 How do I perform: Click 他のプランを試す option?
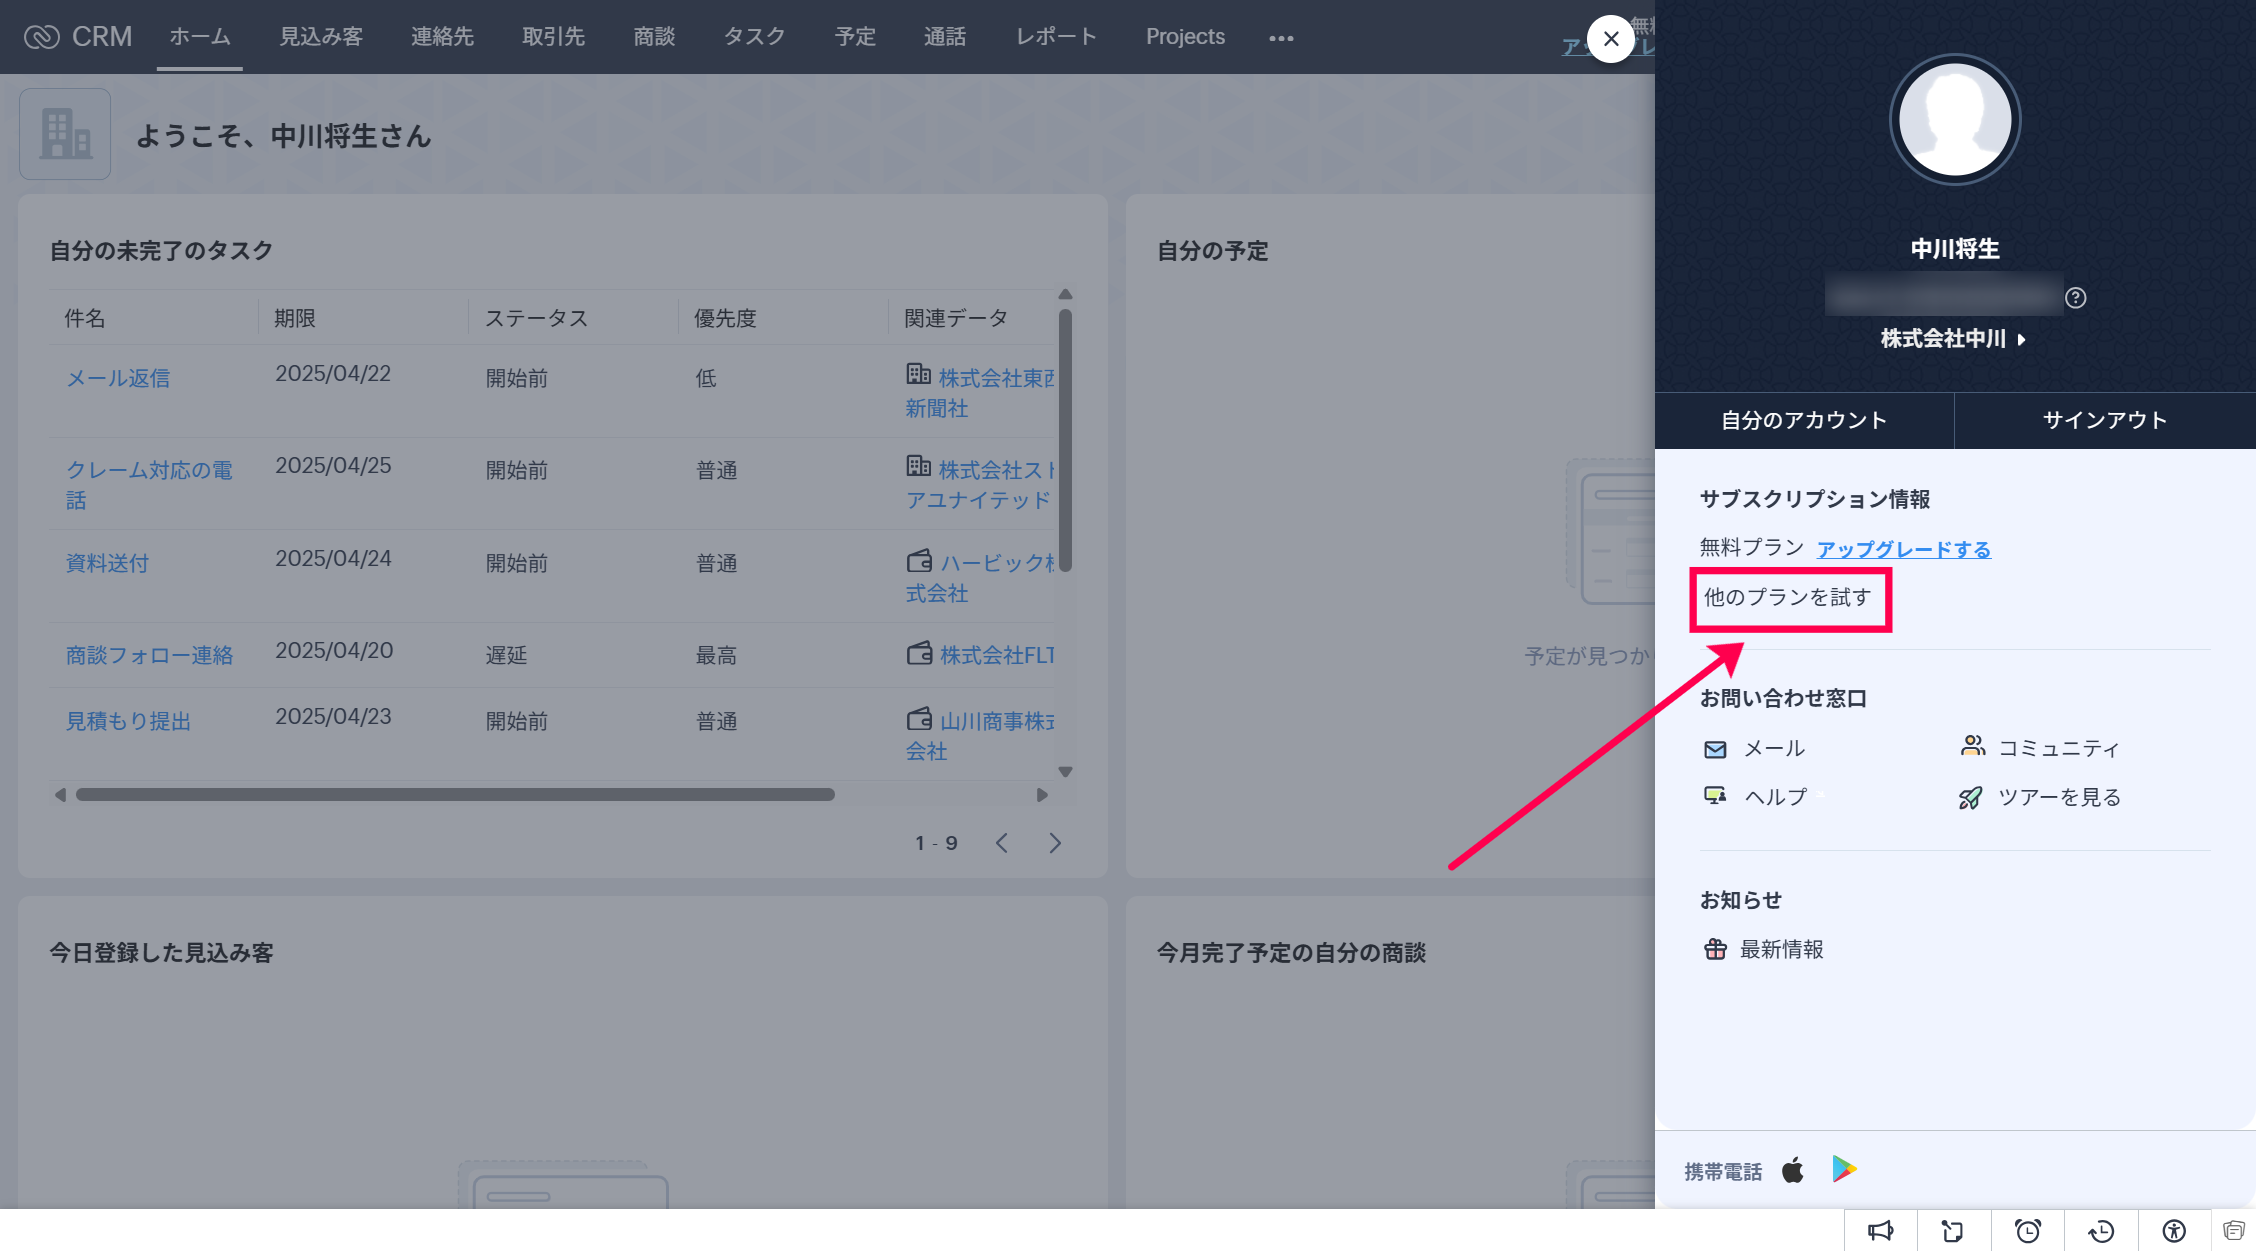click(1787, 598)
